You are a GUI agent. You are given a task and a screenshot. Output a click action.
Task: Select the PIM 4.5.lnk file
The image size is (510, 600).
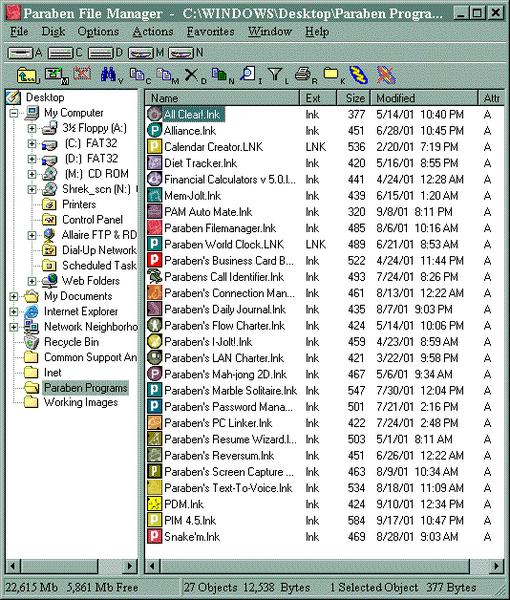[x=190, y=520]
